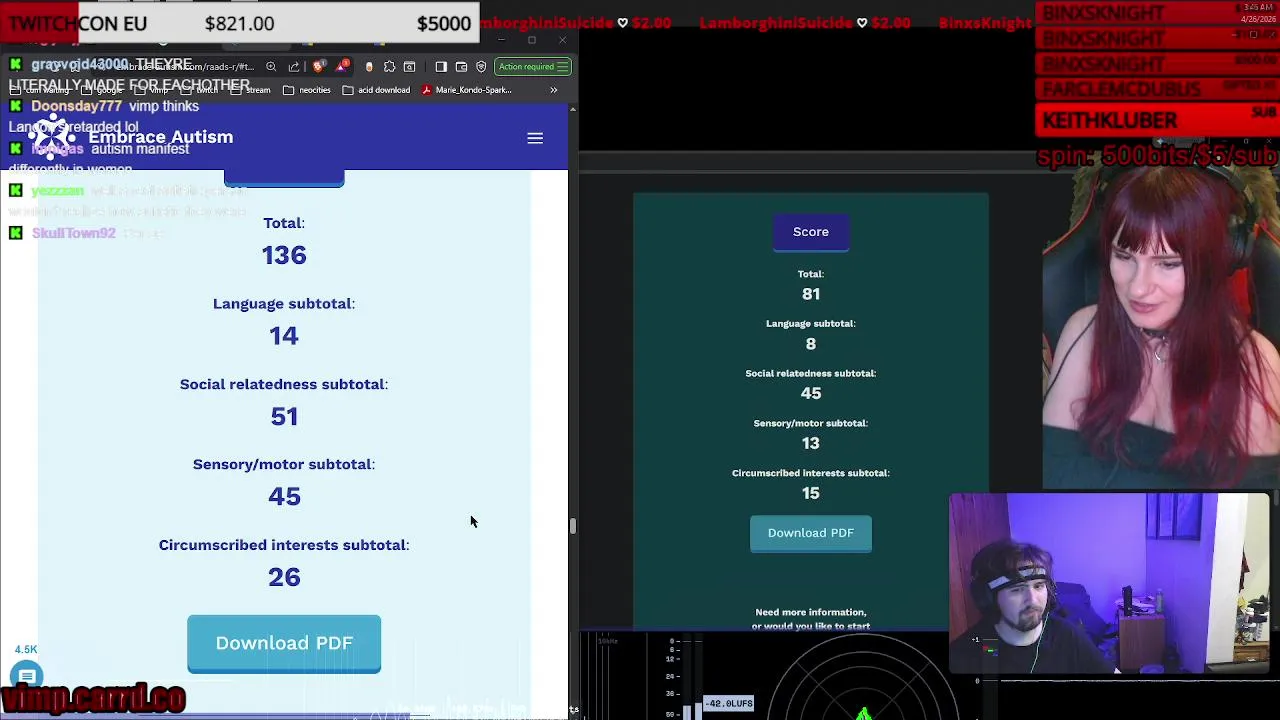This screenshot has width=1280, height=720.
Task: Click the 'Social relatedness subtotal:' label on left
Action: coord(284,384)
